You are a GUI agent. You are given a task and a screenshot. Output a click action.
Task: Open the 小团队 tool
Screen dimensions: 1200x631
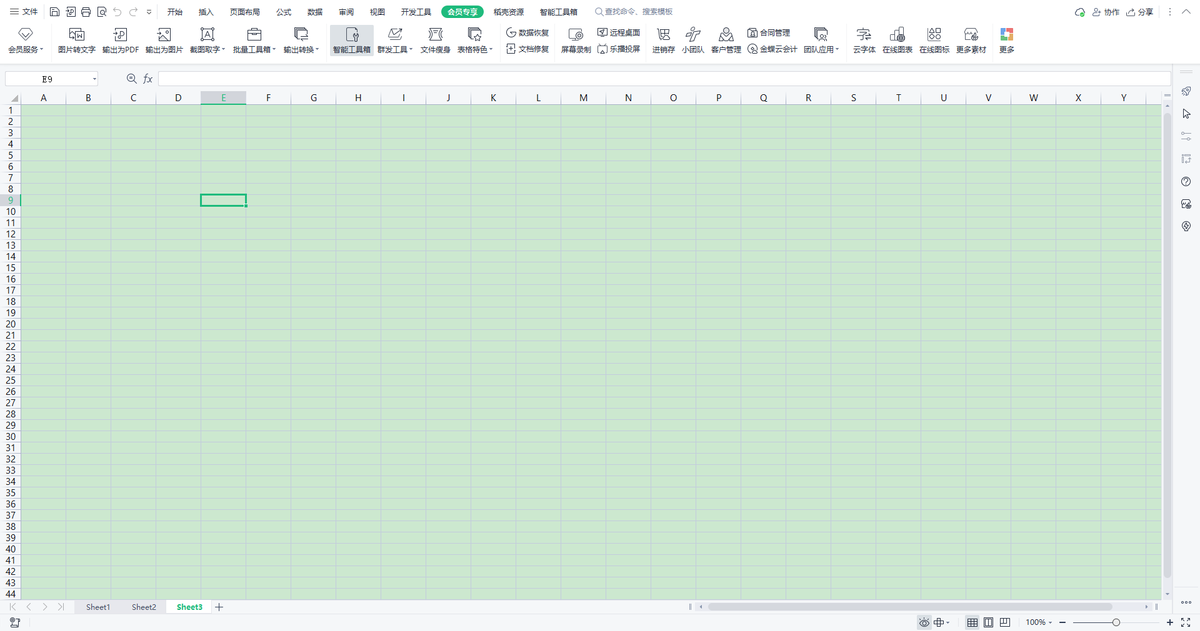click(693, 40)
